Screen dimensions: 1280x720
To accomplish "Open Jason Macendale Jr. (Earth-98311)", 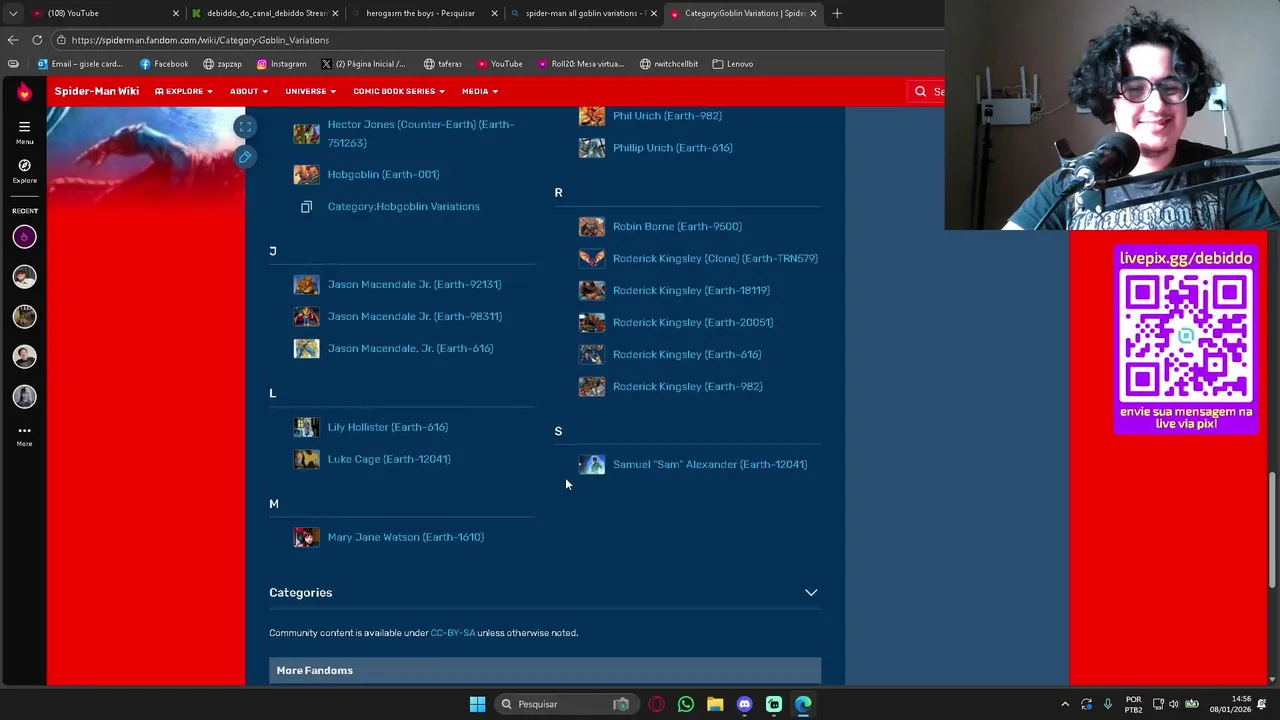I will click(414, 316).
